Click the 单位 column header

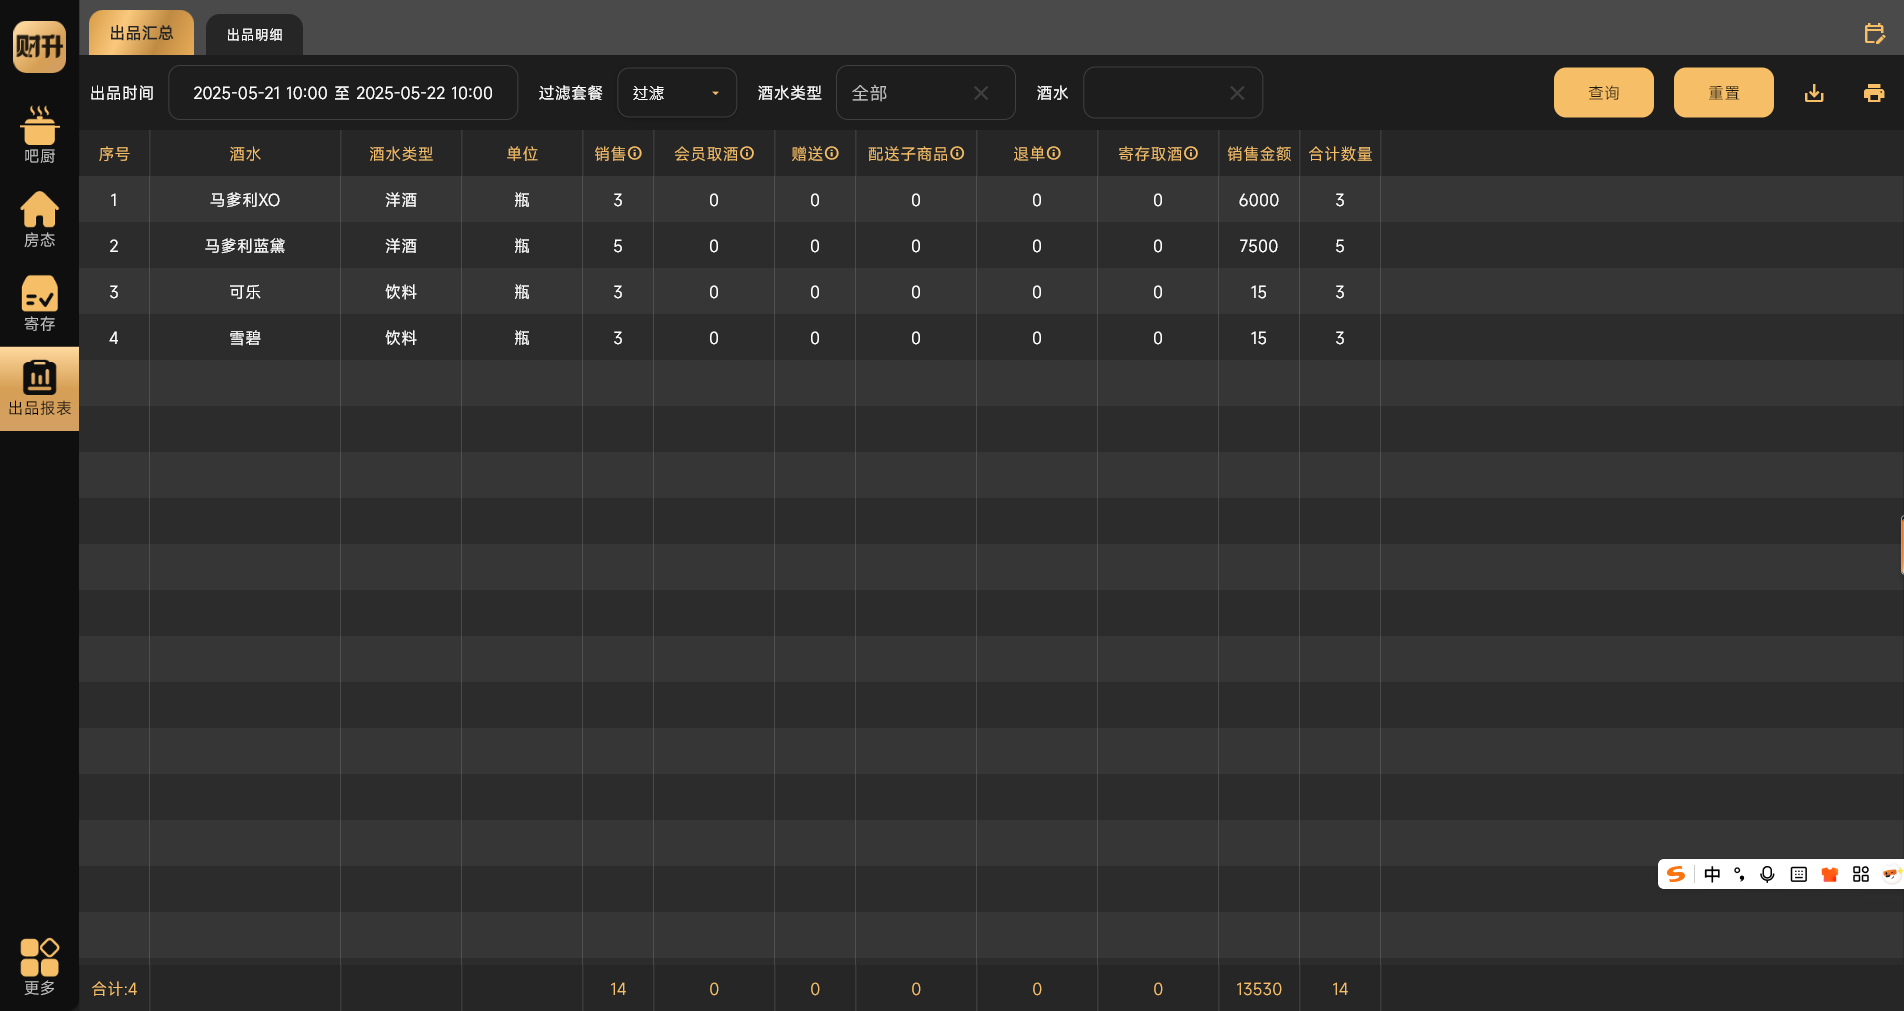pyautogui.click(x=522, y=154)
